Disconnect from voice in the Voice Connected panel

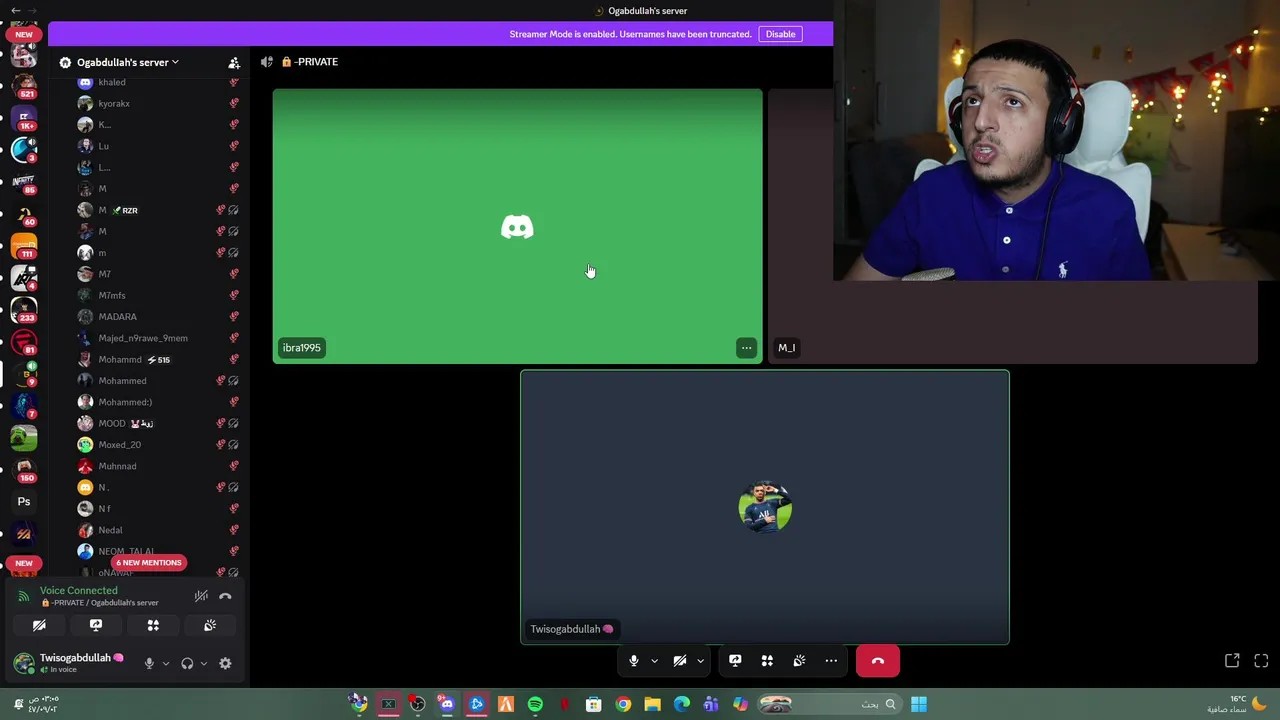click(x=225, y=596)
